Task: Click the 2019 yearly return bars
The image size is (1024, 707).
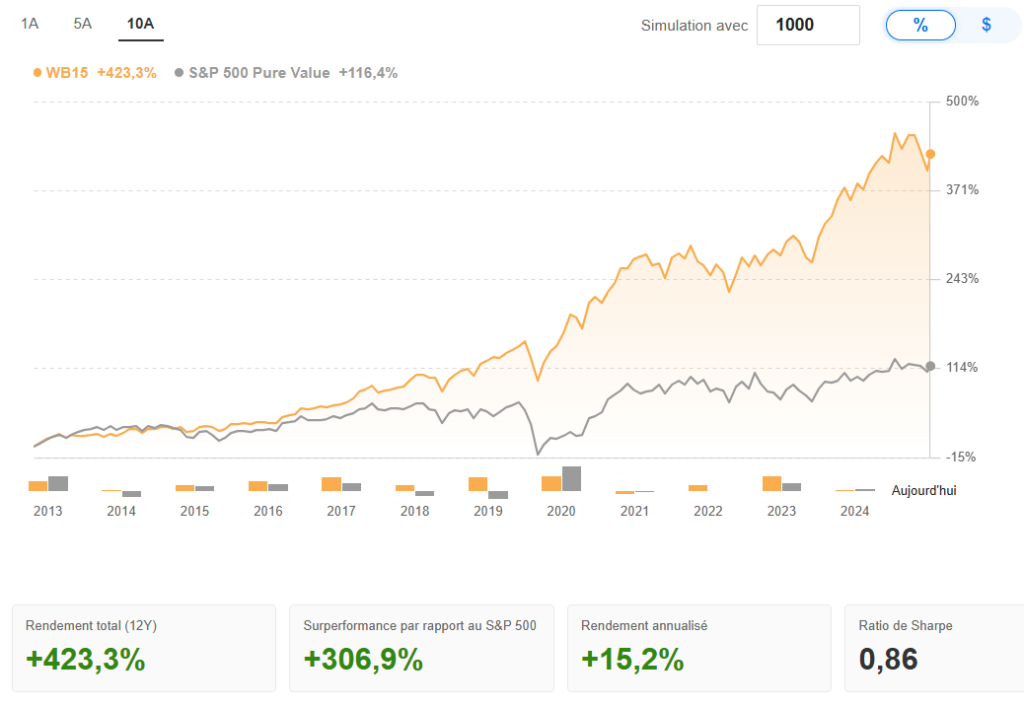Action: (488, 486)
